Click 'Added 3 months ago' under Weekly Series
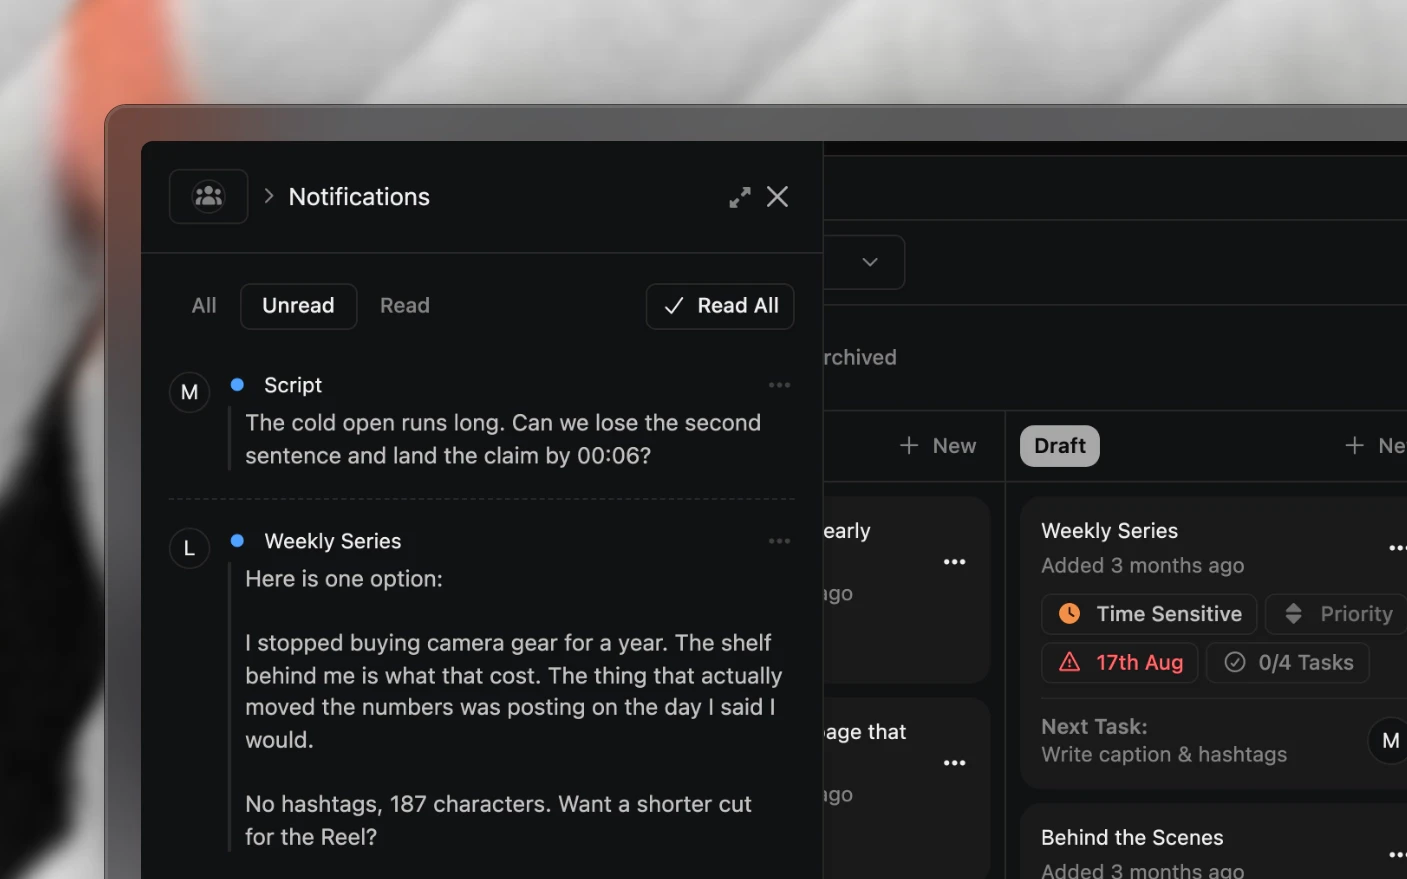The width and height of the screenshot is (1407, 879). point(1142,566)
